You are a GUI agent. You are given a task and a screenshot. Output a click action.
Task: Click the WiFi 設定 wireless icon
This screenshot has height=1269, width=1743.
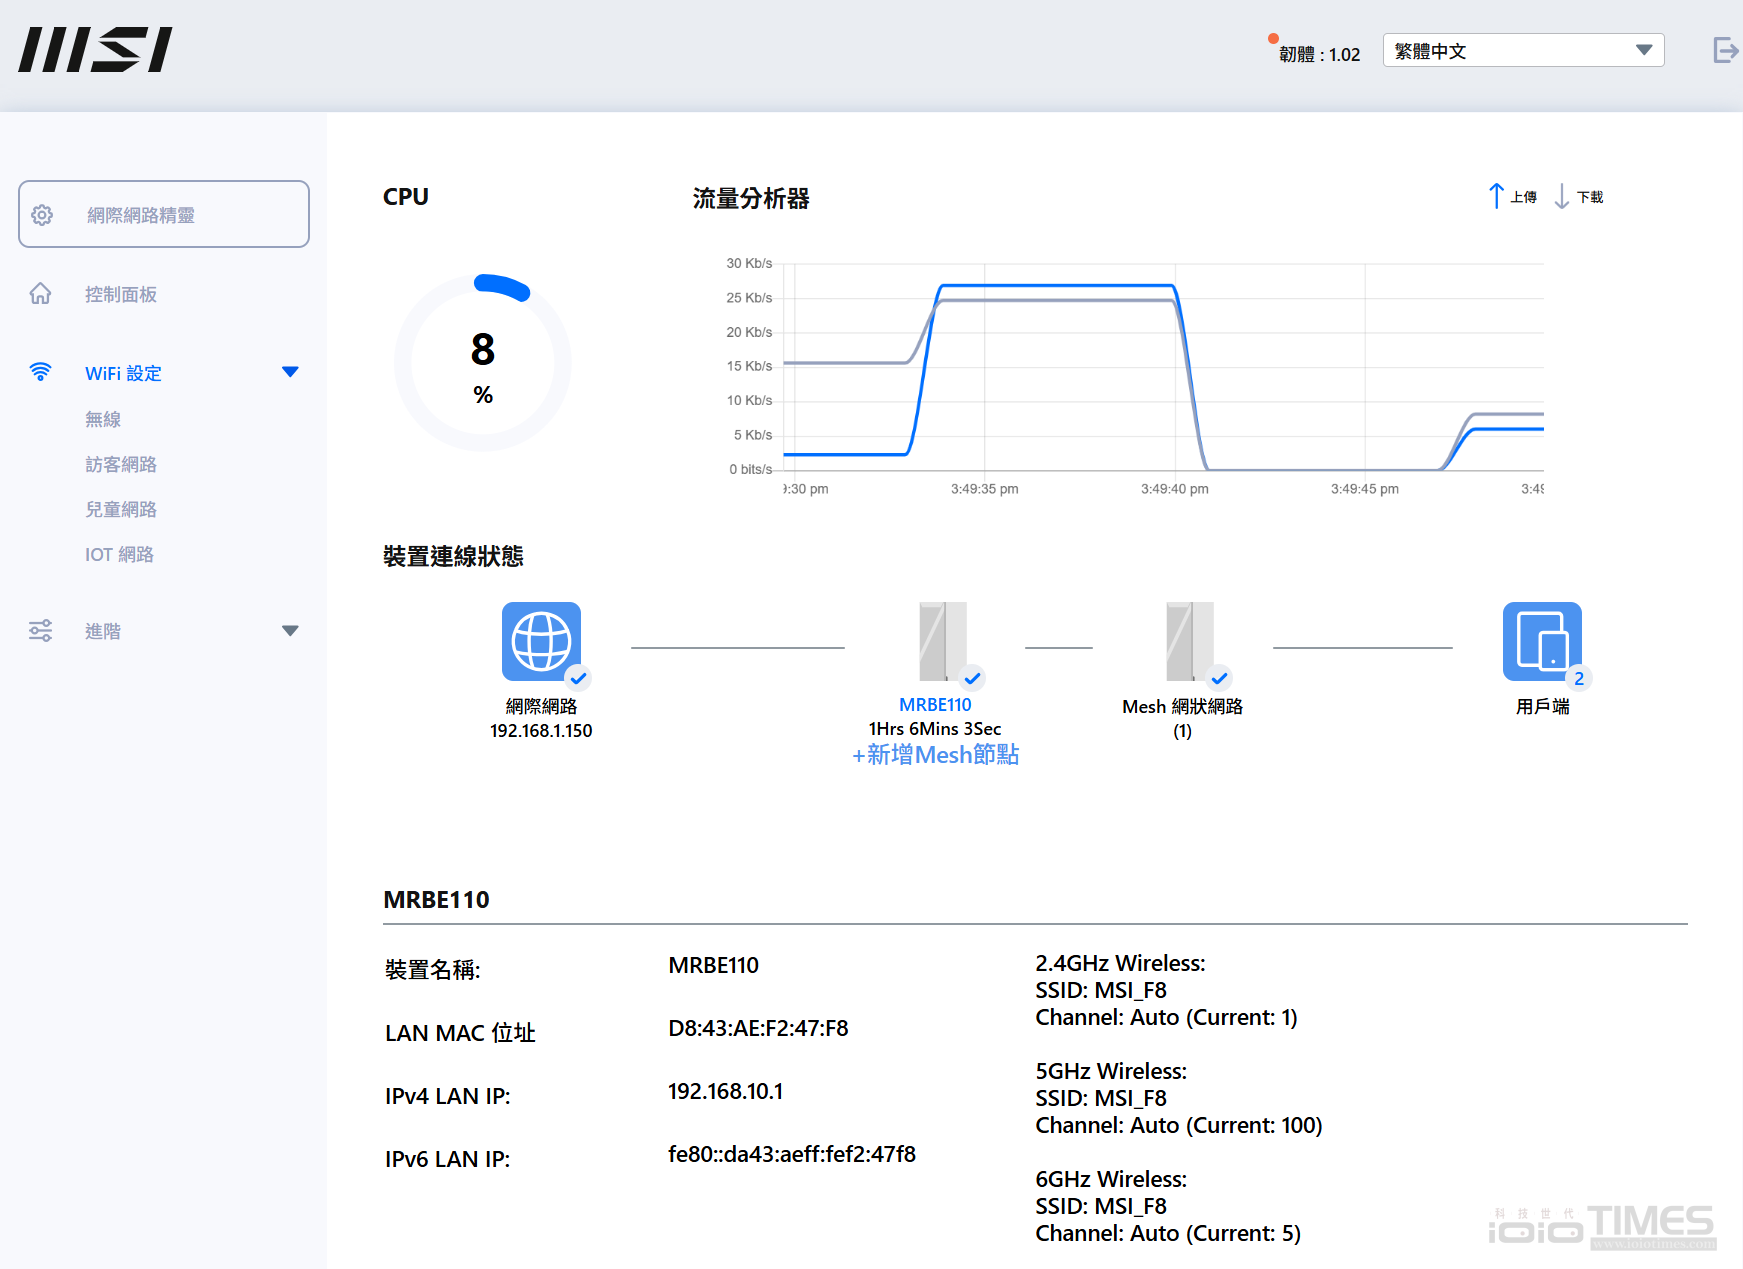[x=40, y=372]
